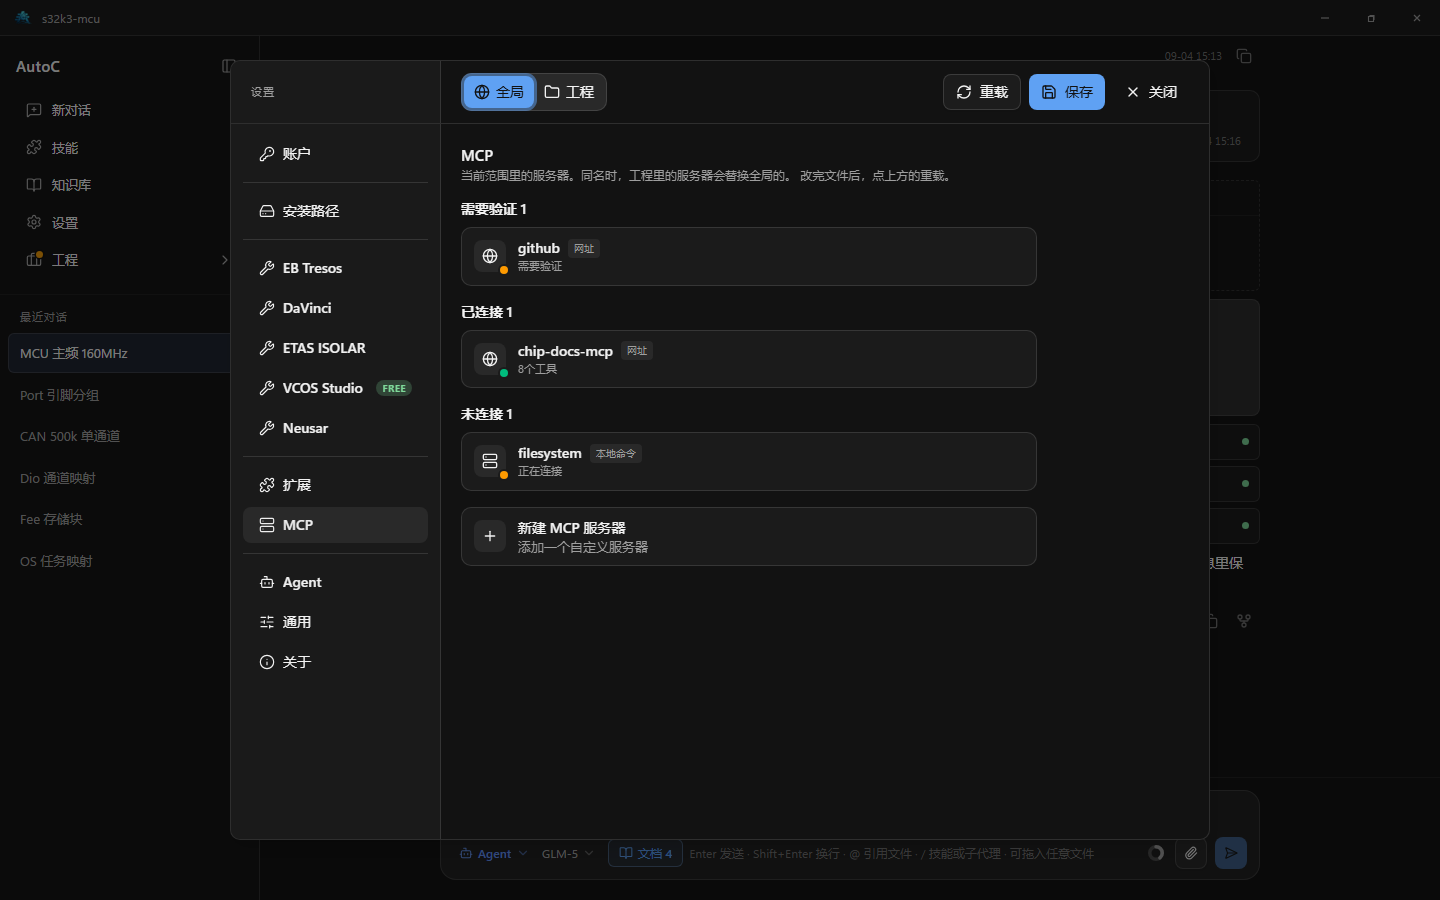Screen dimensions: 1440x900
Task: Open Dio 通道映射 conversation
Action: pos(119,478)
